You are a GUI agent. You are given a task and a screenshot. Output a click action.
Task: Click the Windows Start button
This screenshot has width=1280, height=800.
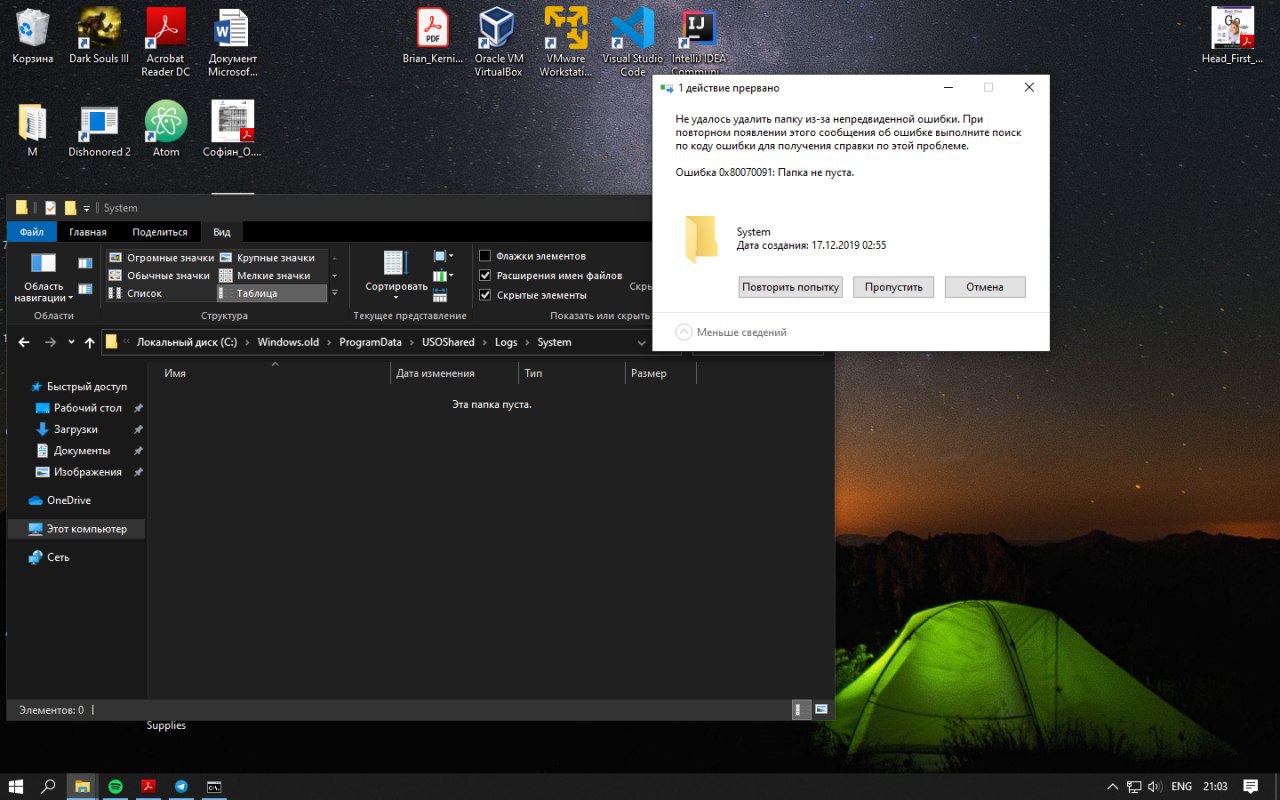point(16,787)
